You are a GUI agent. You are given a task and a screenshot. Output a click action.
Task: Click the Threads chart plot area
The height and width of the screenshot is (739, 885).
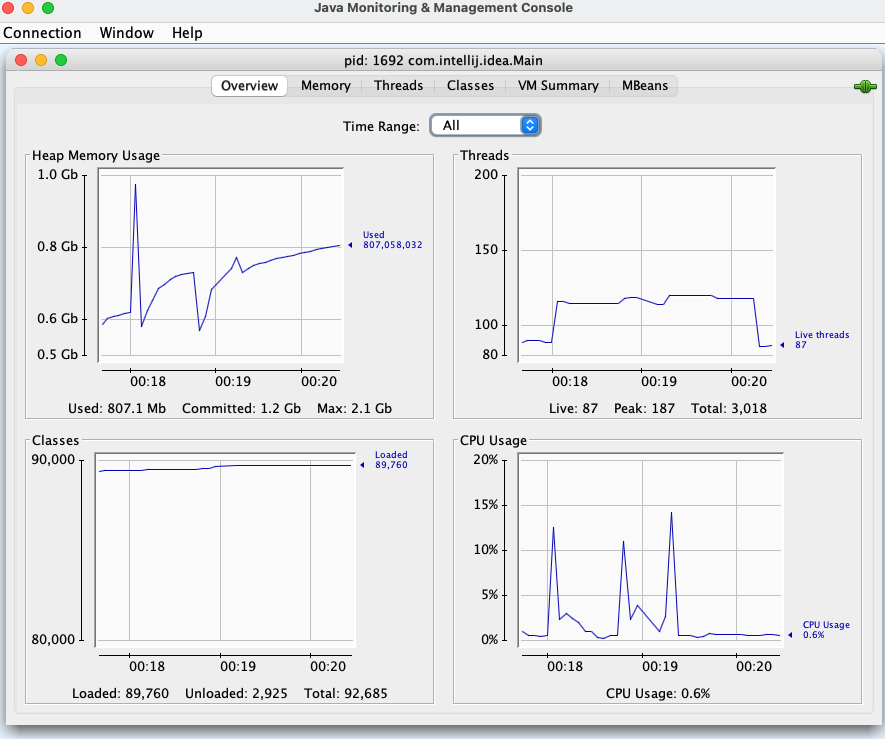[x=647, y=265]
